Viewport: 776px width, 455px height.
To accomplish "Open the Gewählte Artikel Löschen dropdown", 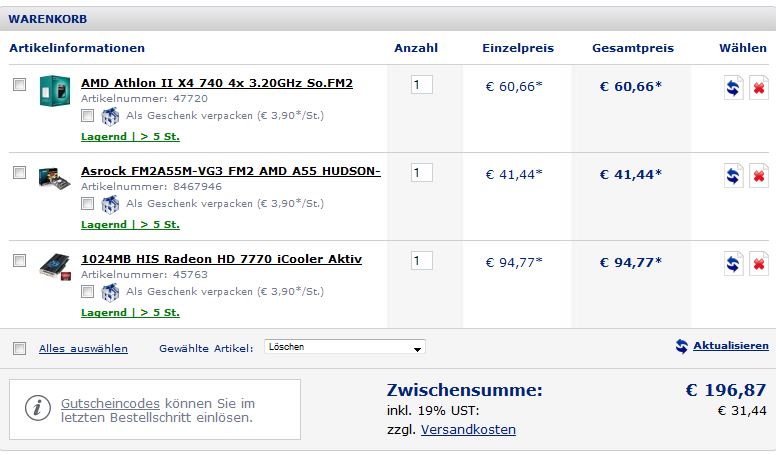I will pyautogui.click(x=345, y=347).
